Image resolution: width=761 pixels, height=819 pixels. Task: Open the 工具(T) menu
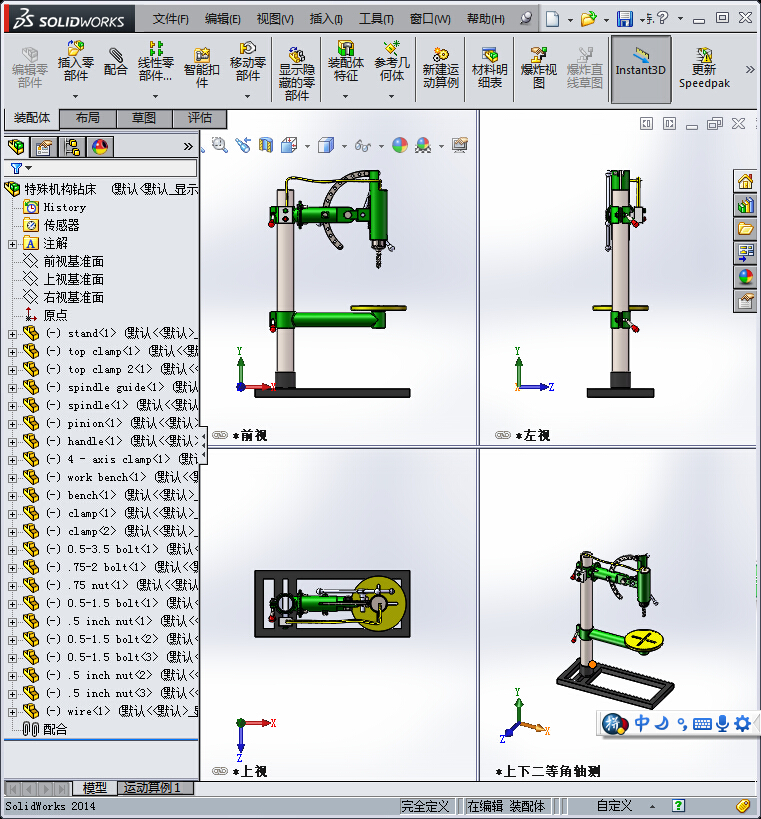point(376,19)
